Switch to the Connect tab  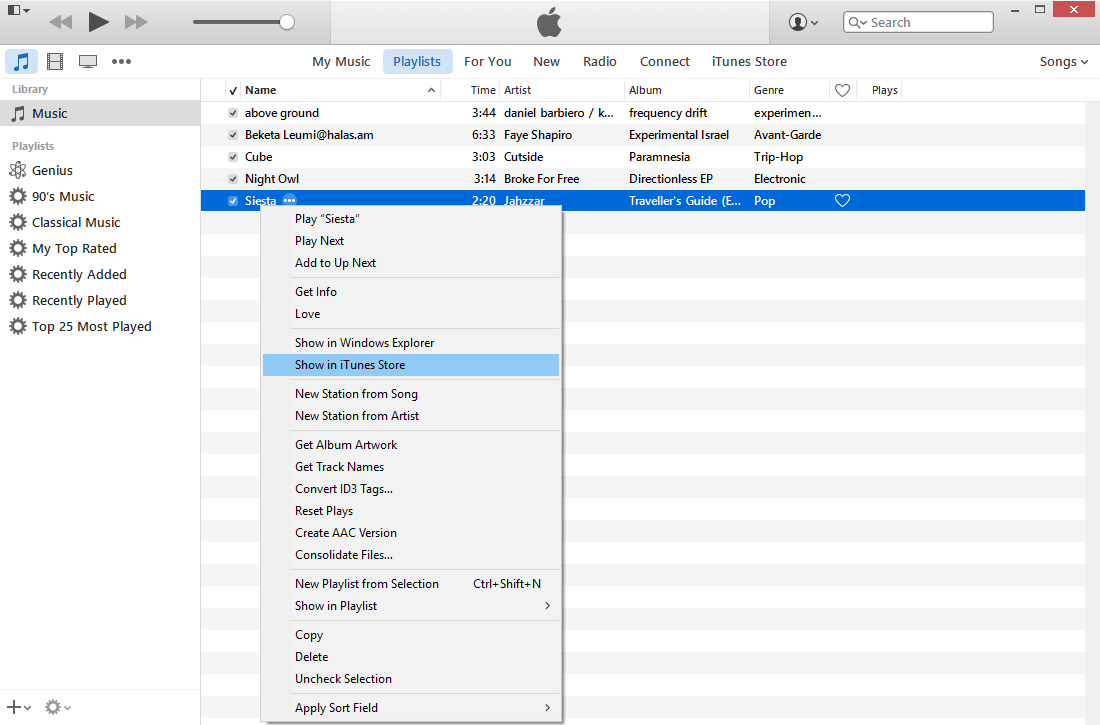(664, 62)
